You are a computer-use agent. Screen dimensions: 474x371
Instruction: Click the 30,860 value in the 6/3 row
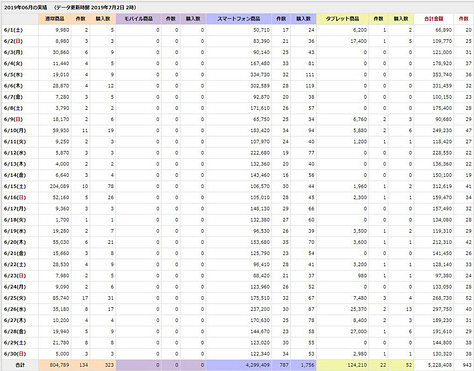click(x=61, y=52)
